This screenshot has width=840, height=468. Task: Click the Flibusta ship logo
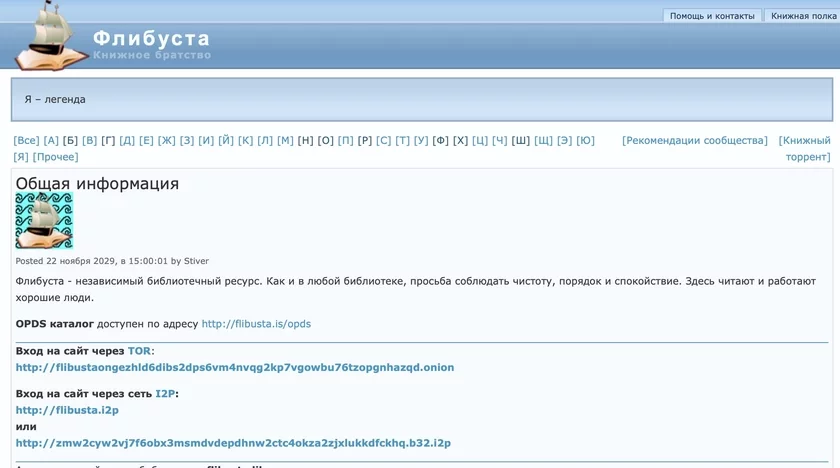pos(47,38)
